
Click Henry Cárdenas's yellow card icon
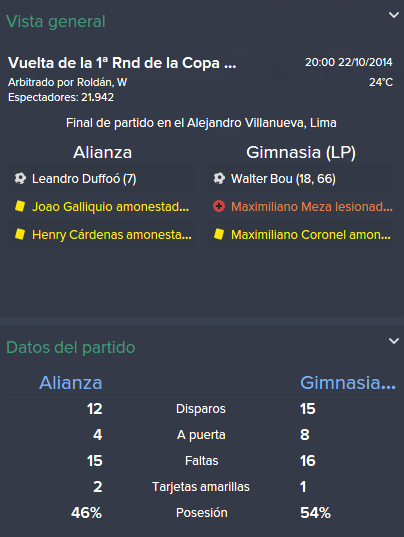click(x=20, y=234)
